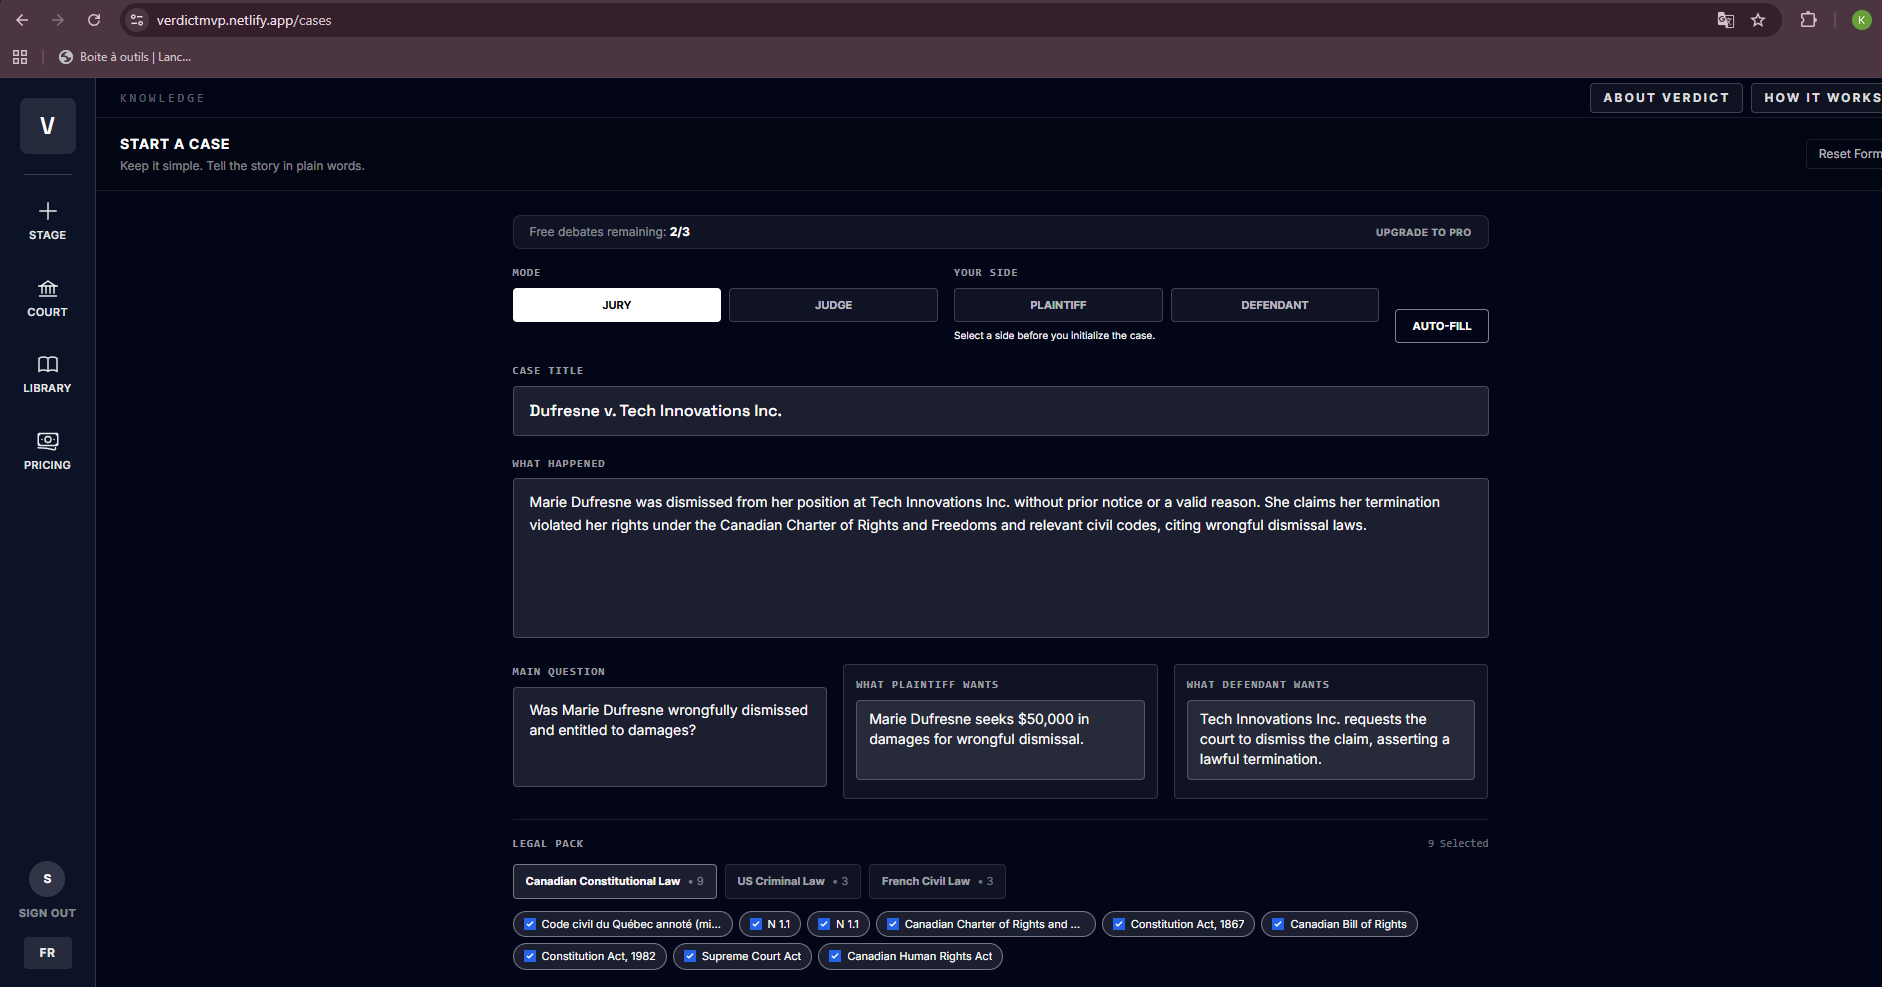Viewport: 1882px width, 987px height.
Task: Bookmark the page with the star icon
Action: (1758, 20)
